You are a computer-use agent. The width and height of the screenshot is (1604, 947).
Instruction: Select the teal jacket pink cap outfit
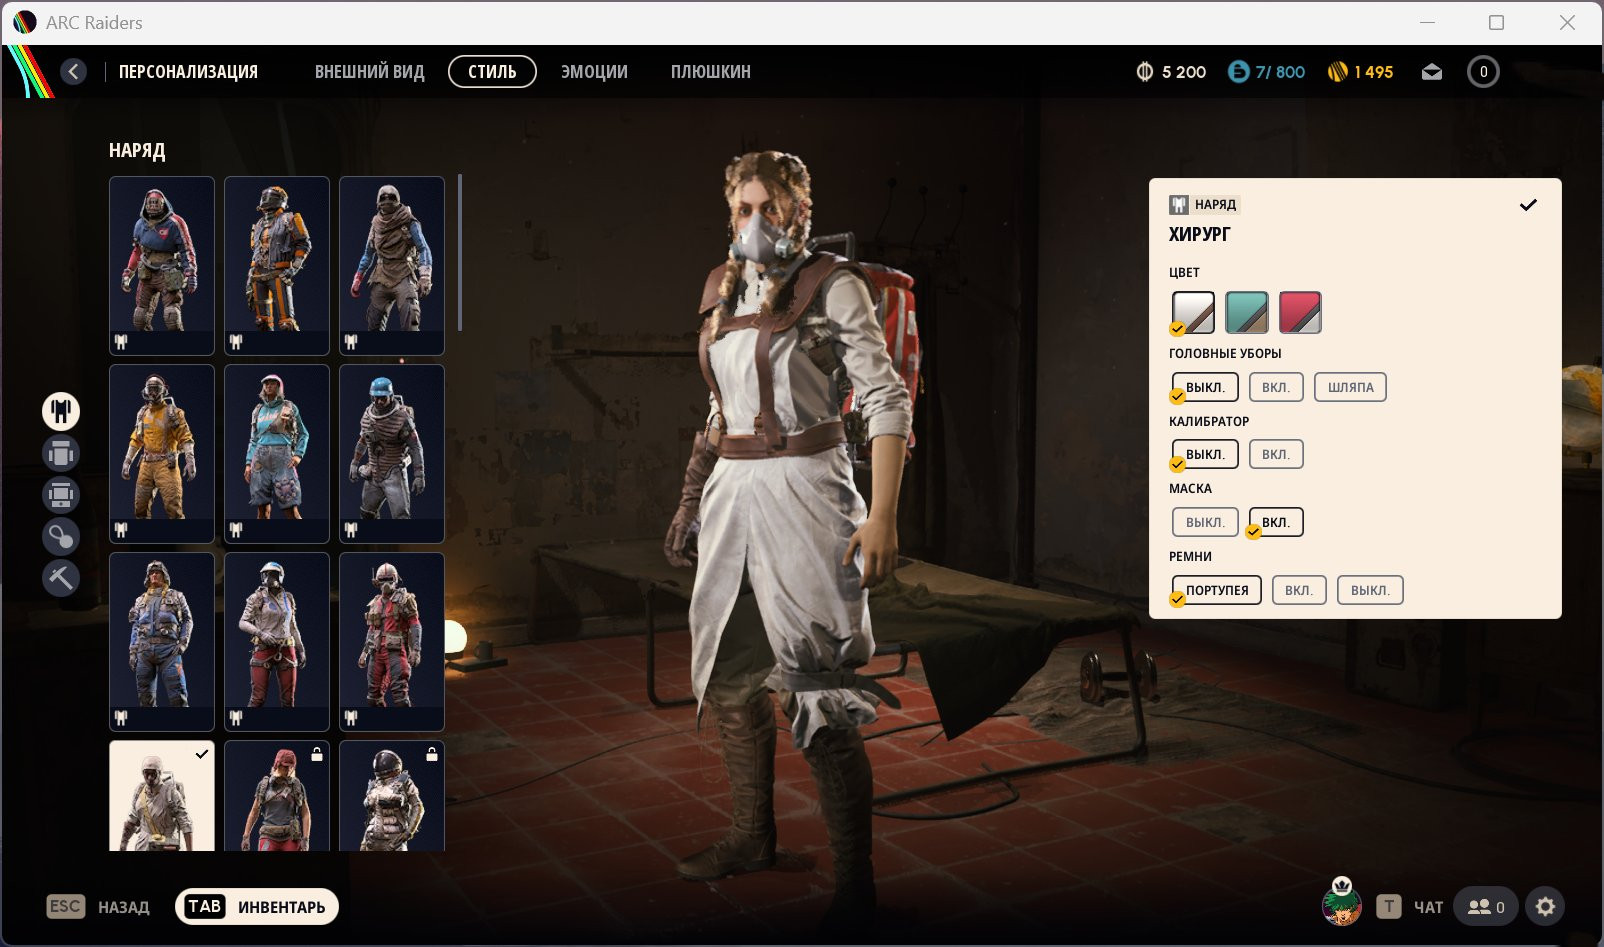click(x=277, y=454)
